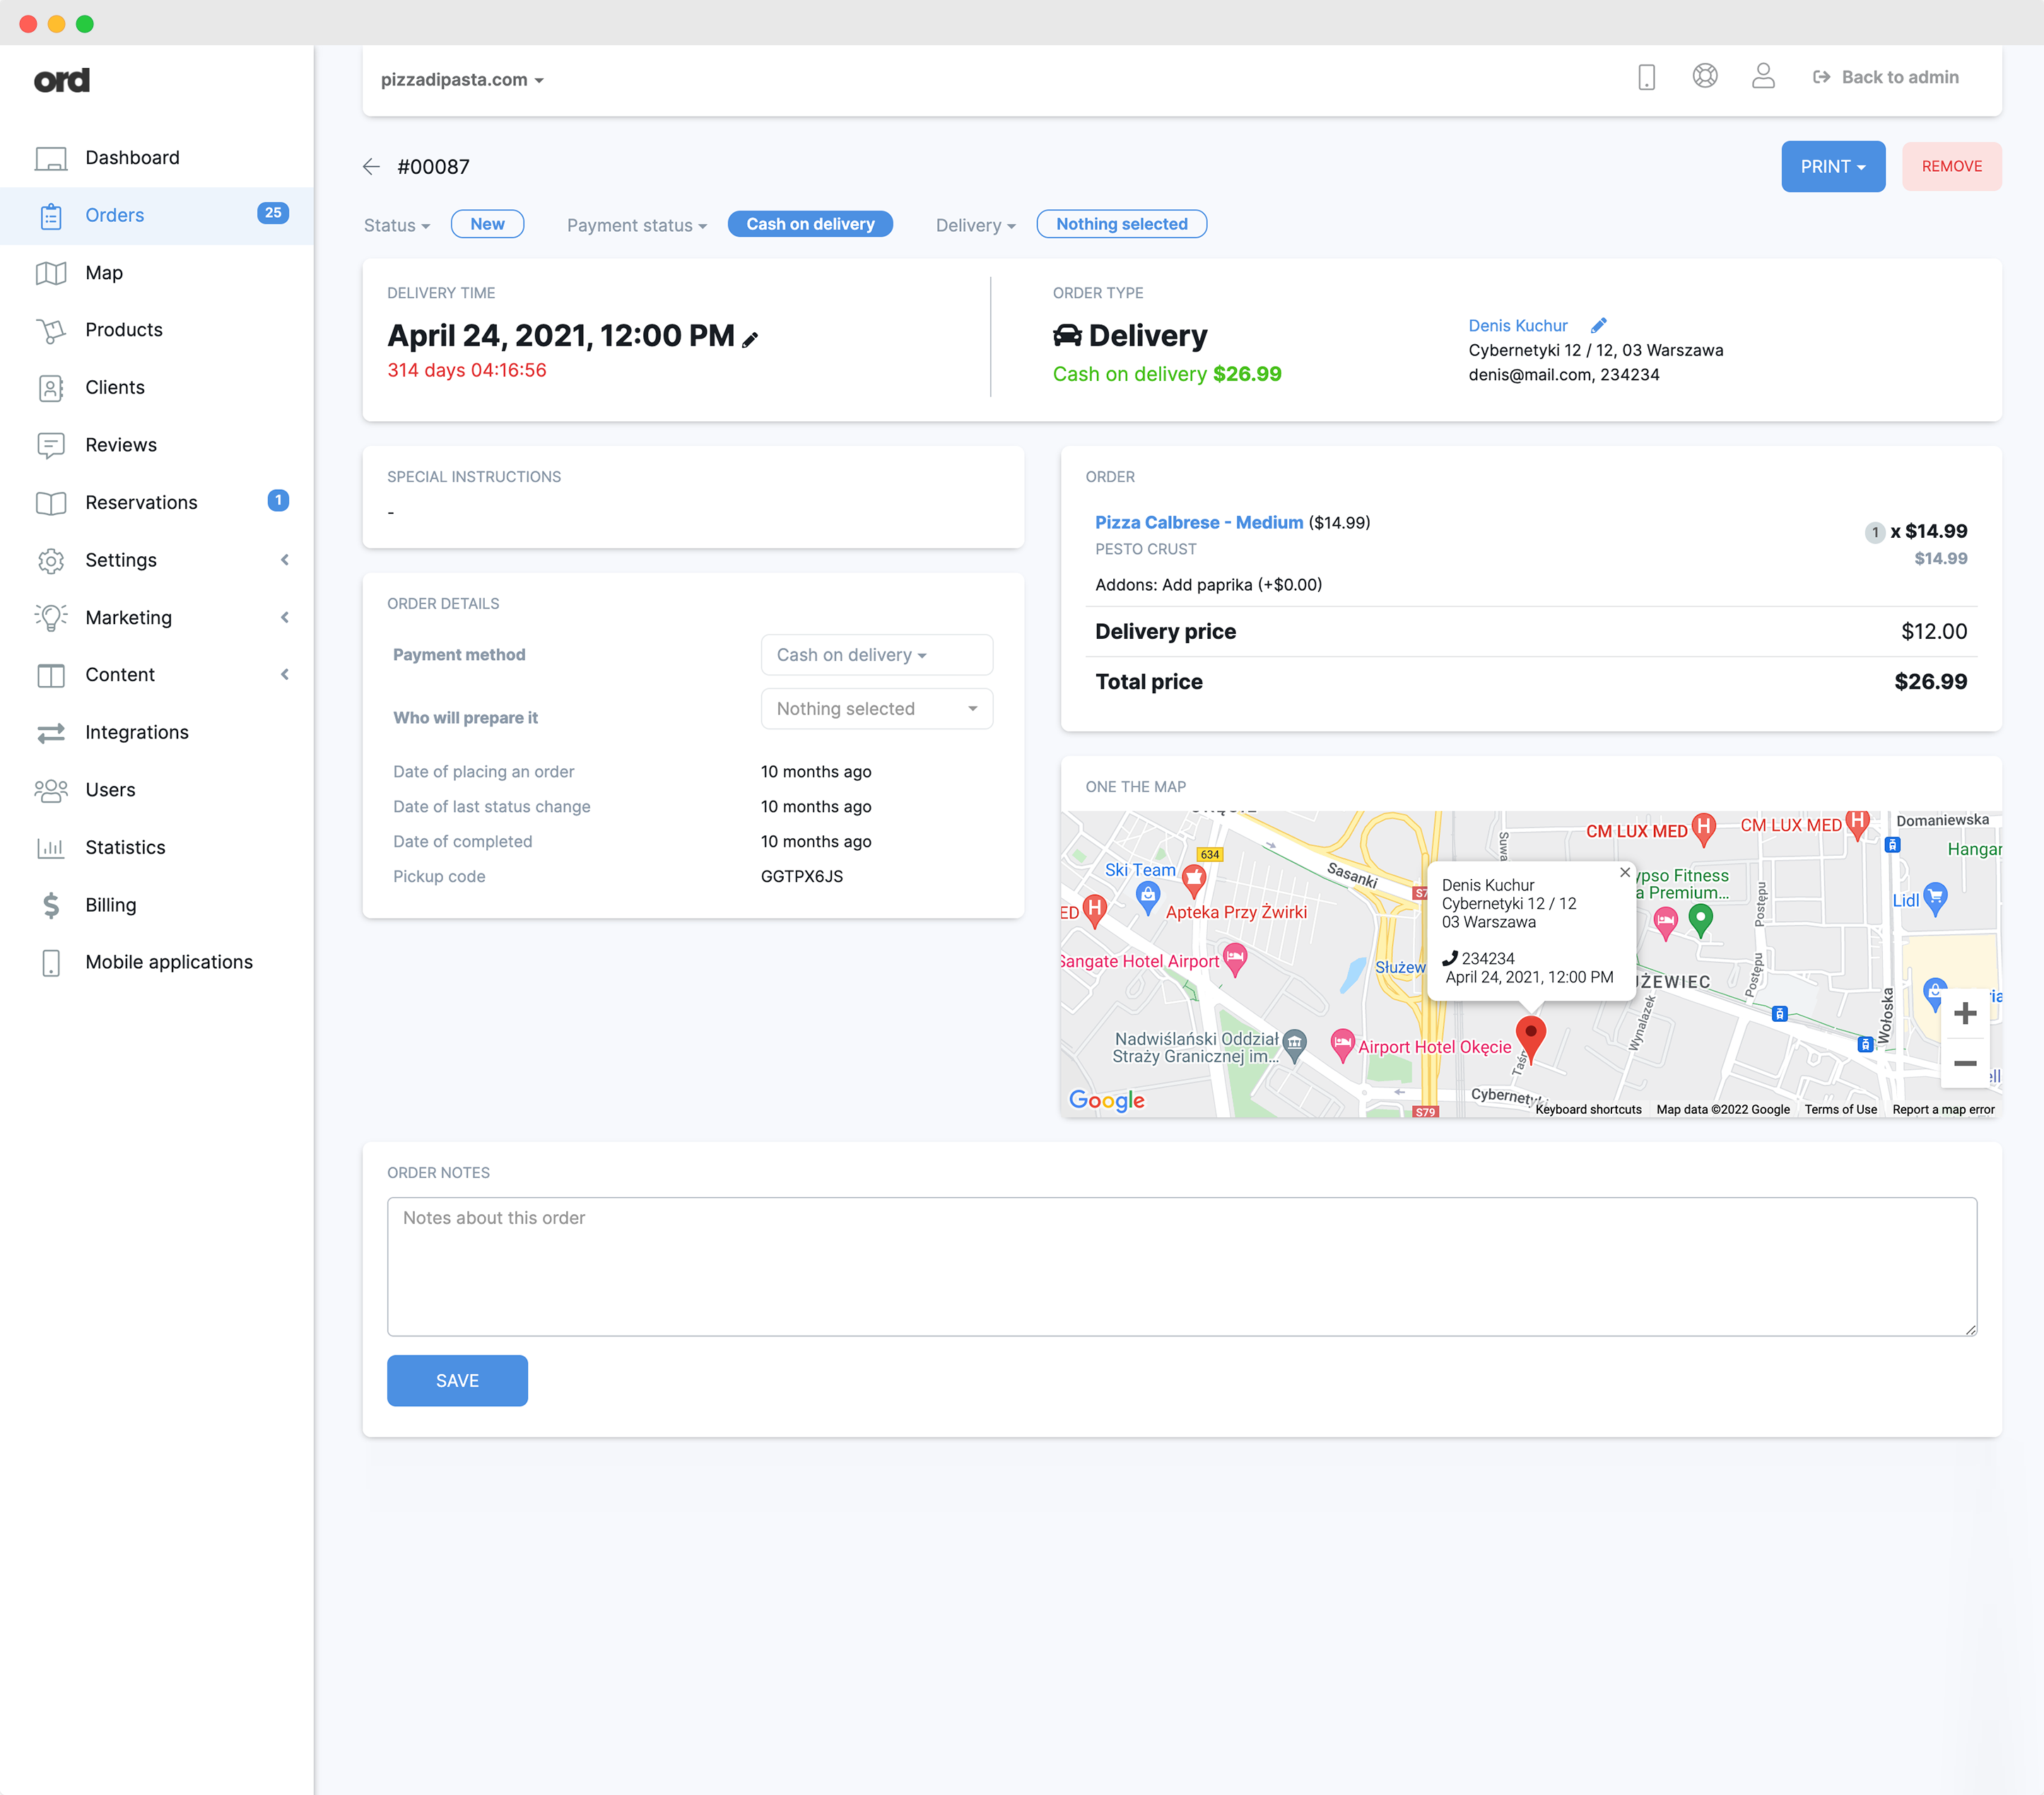Open the Status dropdown
Image resolution: width=2044 pixels, height=1795 pixels.
397,225
